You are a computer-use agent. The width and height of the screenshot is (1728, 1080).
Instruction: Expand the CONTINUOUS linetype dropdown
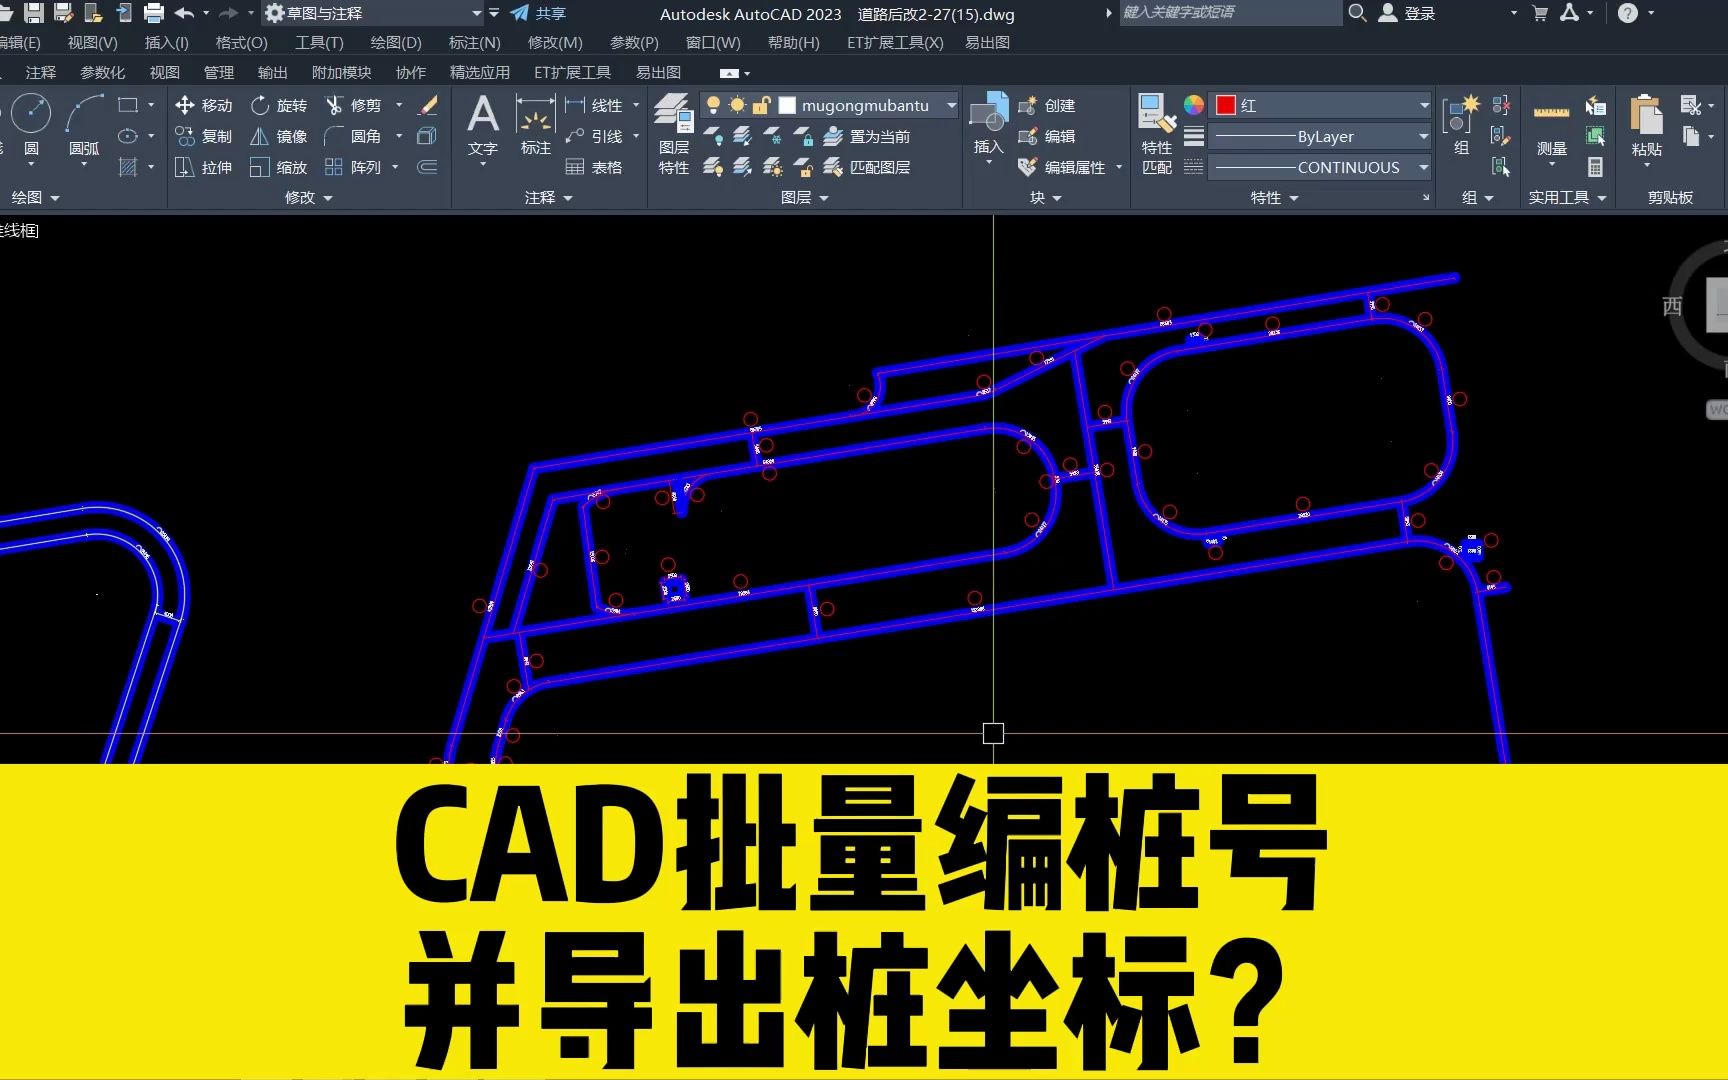[x=1425, y=167]
